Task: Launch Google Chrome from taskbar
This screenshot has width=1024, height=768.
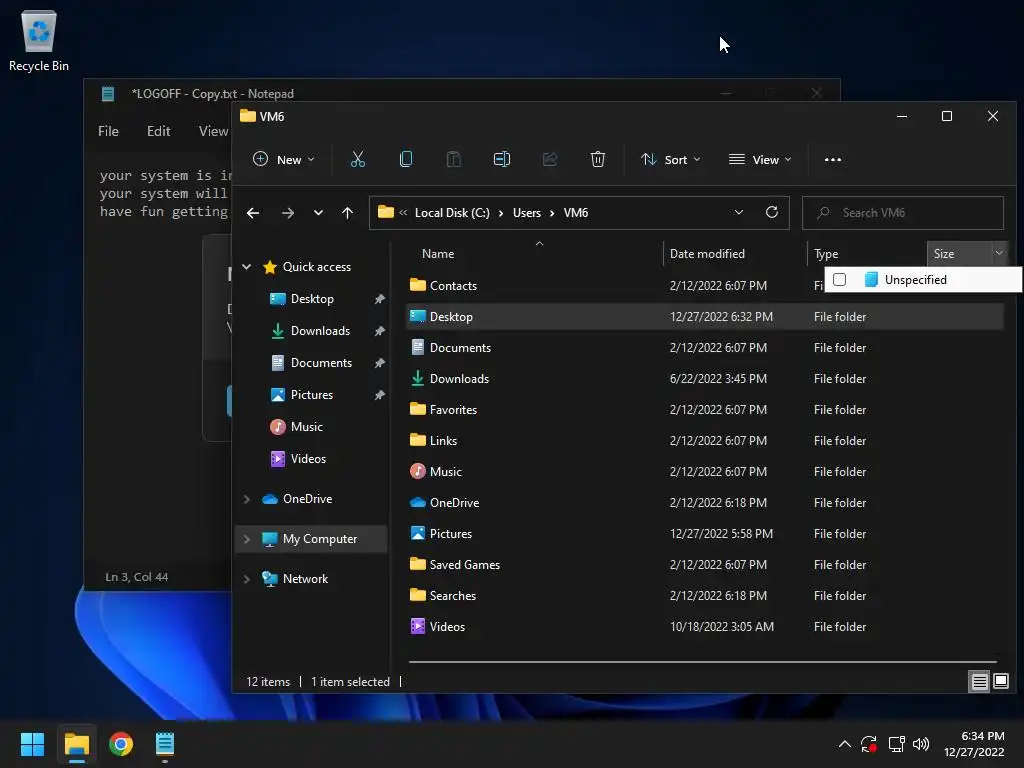Action: pyautogui.click(x=121, y=744)
